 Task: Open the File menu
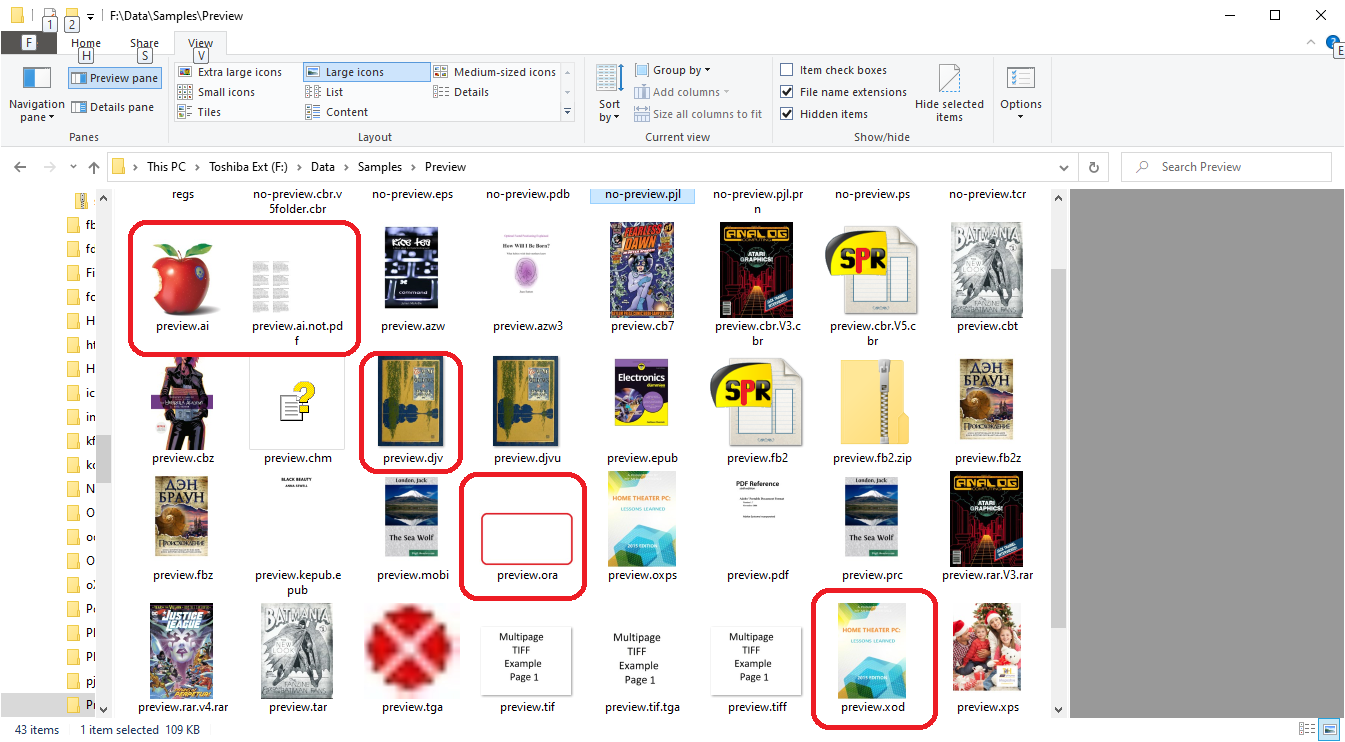coord(29,43)
